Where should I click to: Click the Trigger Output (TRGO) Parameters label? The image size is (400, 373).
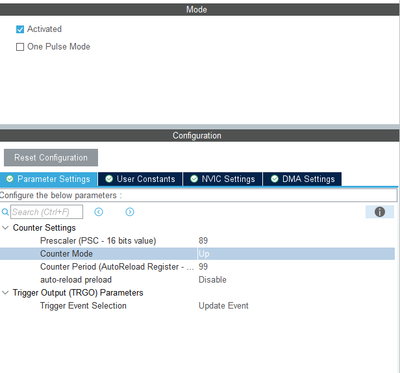pos(78,293)
